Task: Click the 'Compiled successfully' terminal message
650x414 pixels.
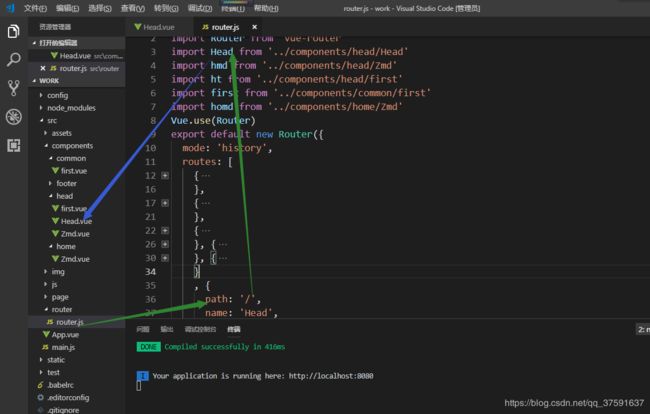Action: (x=224, y=347)
